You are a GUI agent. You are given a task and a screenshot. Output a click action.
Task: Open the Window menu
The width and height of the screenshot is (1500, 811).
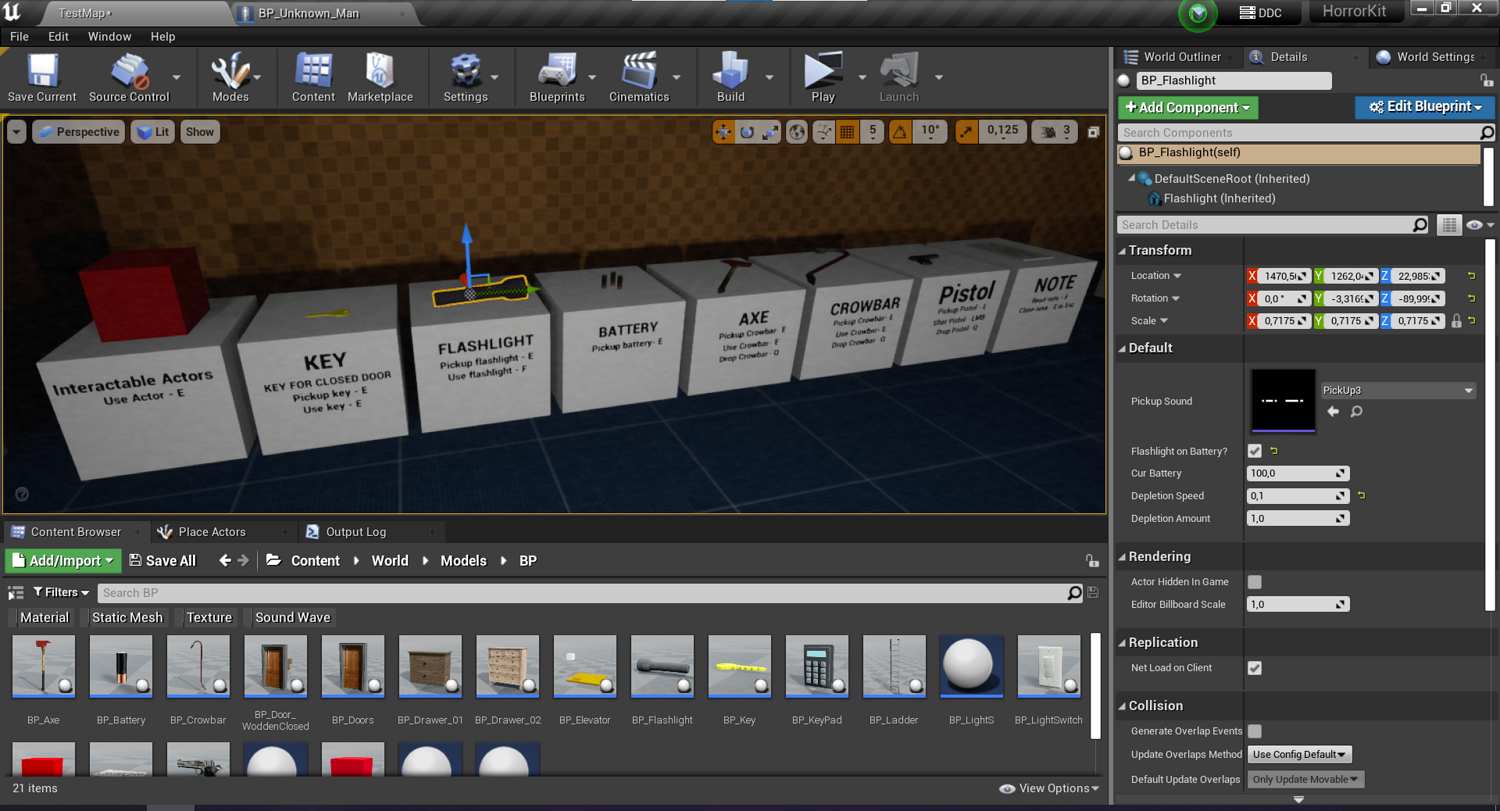109,36
